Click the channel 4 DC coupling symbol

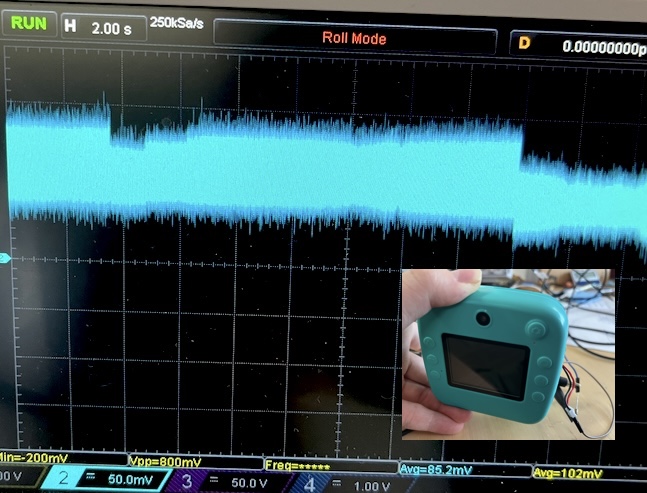pyautogui.click(x=337, y=483)
